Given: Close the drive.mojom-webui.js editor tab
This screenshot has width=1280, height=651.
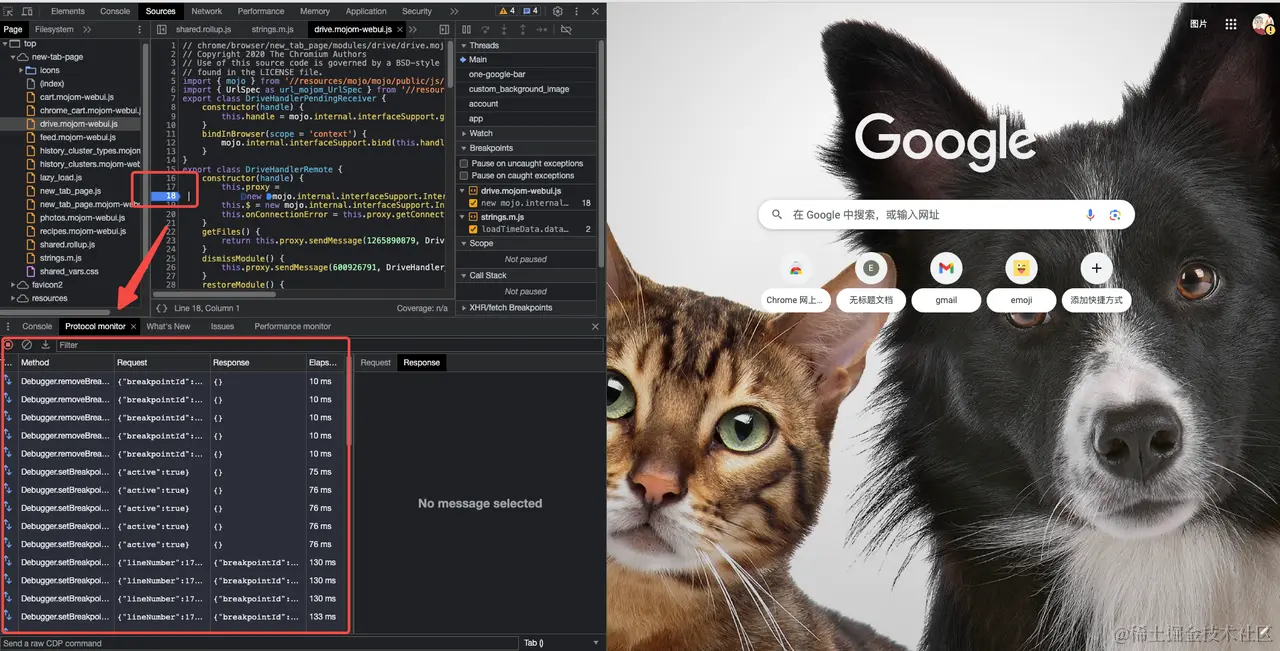Looking at the screenshot, I should coord(399,30).
